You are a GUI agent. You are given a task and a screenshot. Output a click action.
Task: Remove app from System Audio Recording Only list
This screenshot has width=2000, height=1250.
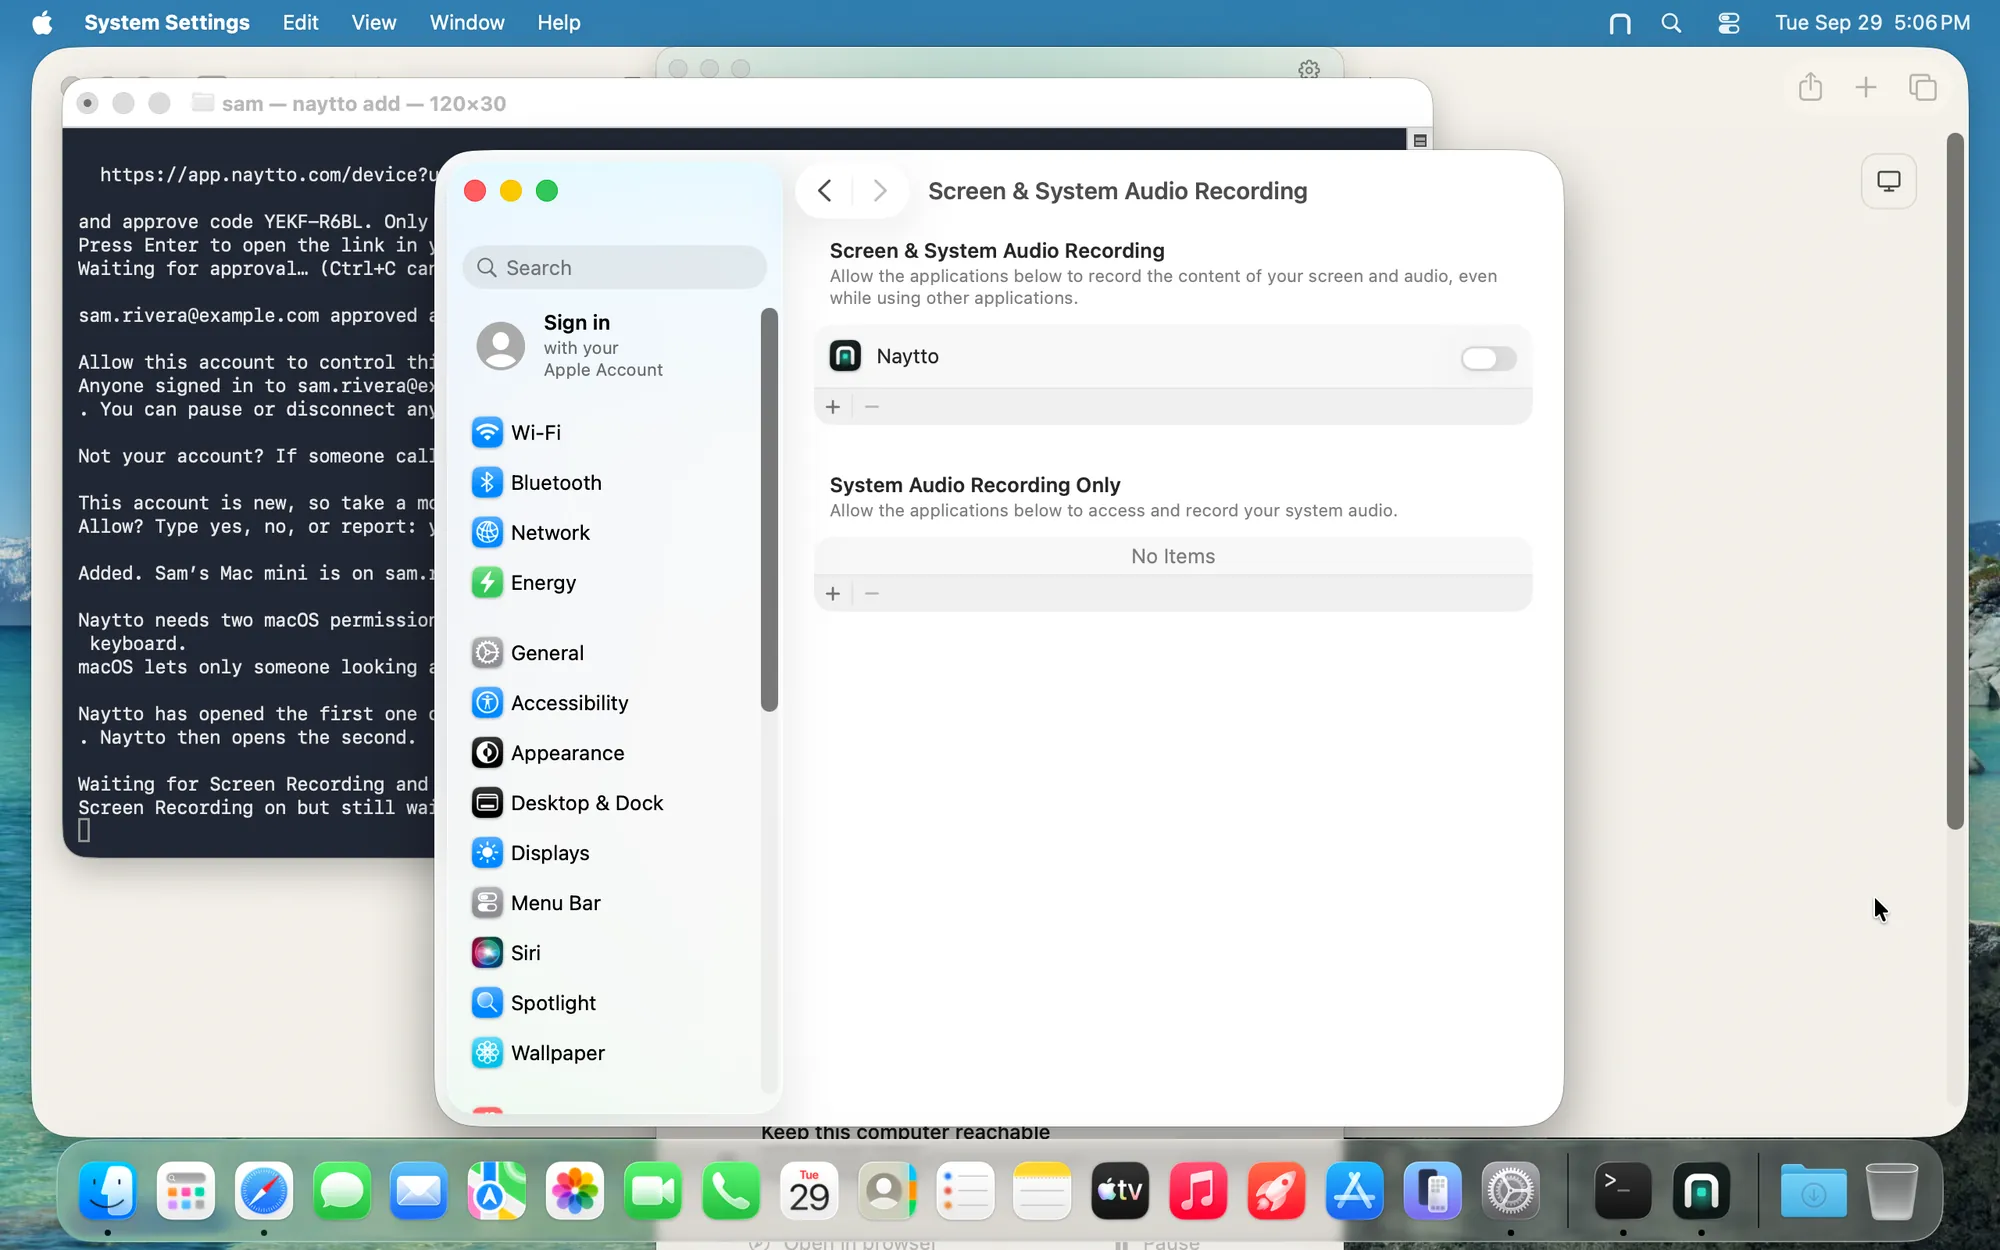coord(872,594)
